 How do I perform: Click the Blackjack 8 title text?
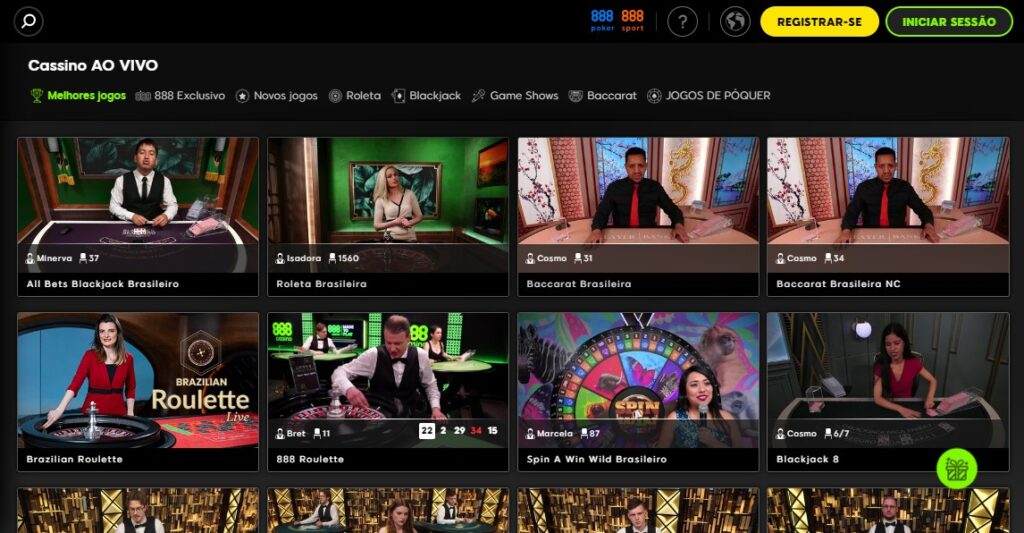tap(807, 459)
